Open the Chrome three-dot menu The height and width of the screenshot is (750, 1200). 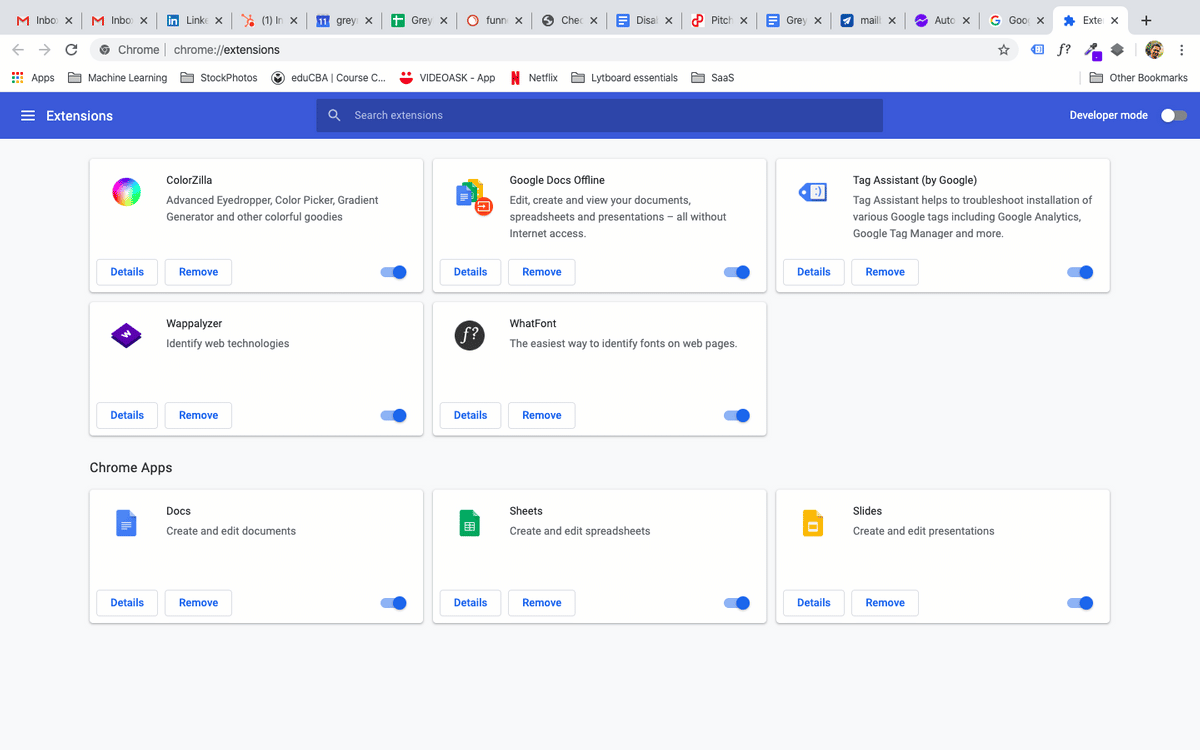click(x=1183, y=49)
